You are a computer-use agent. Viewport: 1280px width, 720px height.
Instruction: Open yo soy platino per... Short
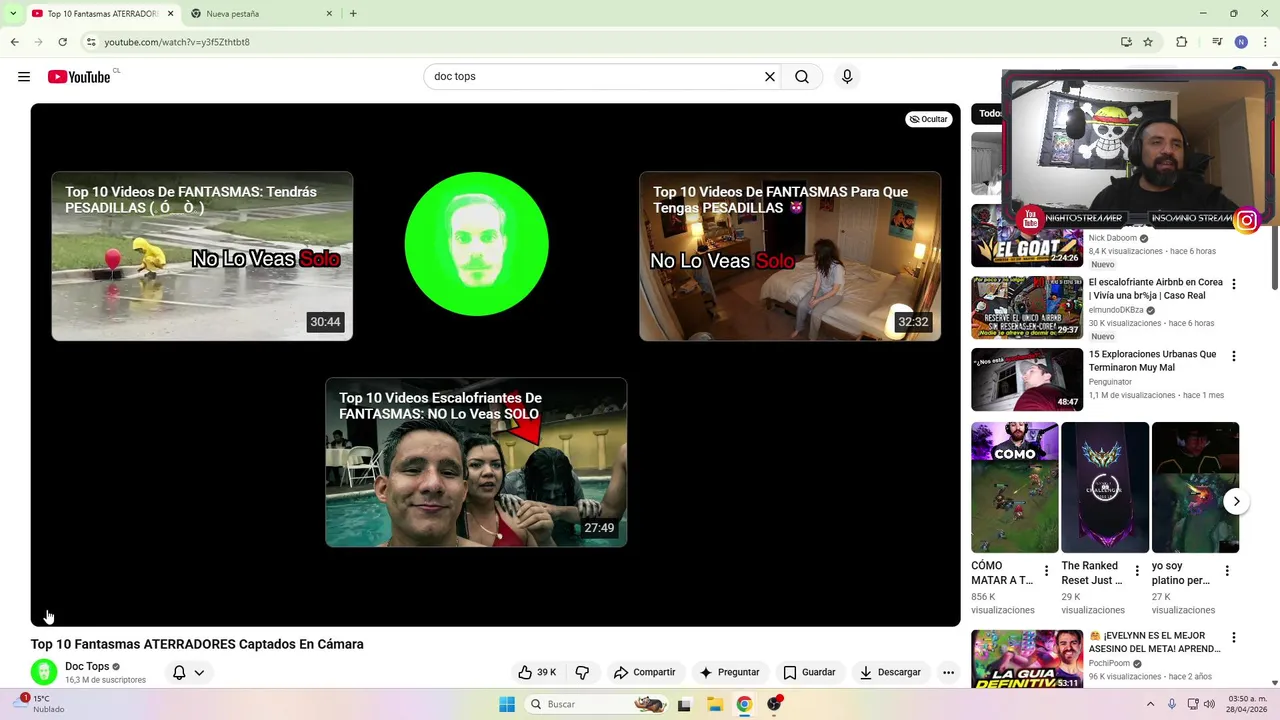click(x=1195, y=488)
